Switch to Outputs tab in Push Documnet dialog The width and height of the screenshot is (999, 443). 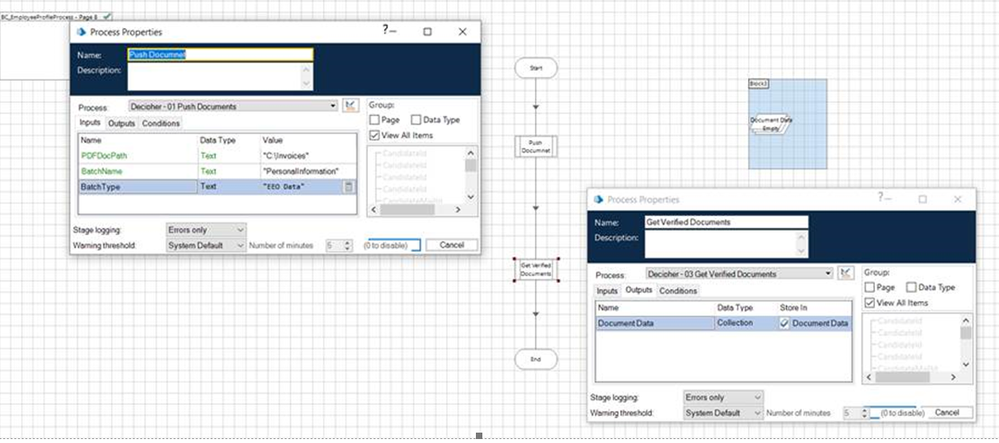122,123
